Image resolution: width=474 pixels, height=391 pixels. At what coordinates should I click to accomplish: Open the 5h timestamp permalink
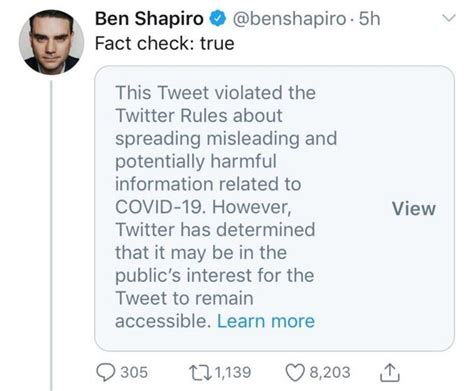pyautogui.click(x=369, y=18)
